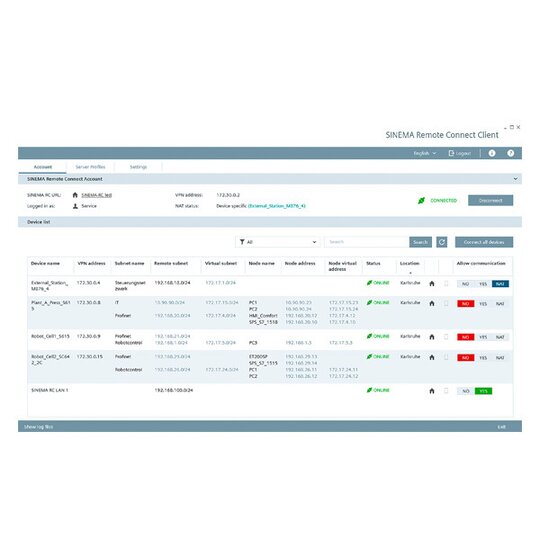The height and width of the screenshot is (540, 540).
Task: Click the user icon next to Service
Action: click(x=75, y=206)
